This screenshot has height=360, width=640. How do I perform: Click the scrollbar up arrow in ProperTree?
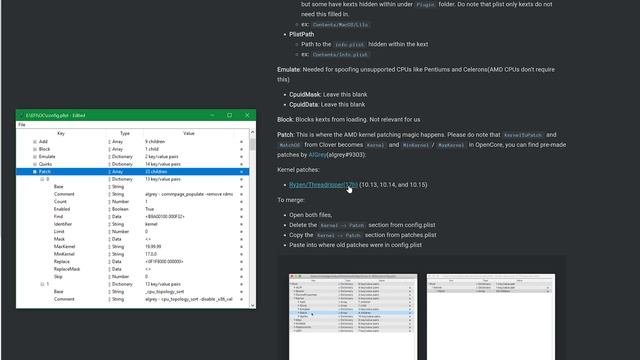tap(252, 132)
